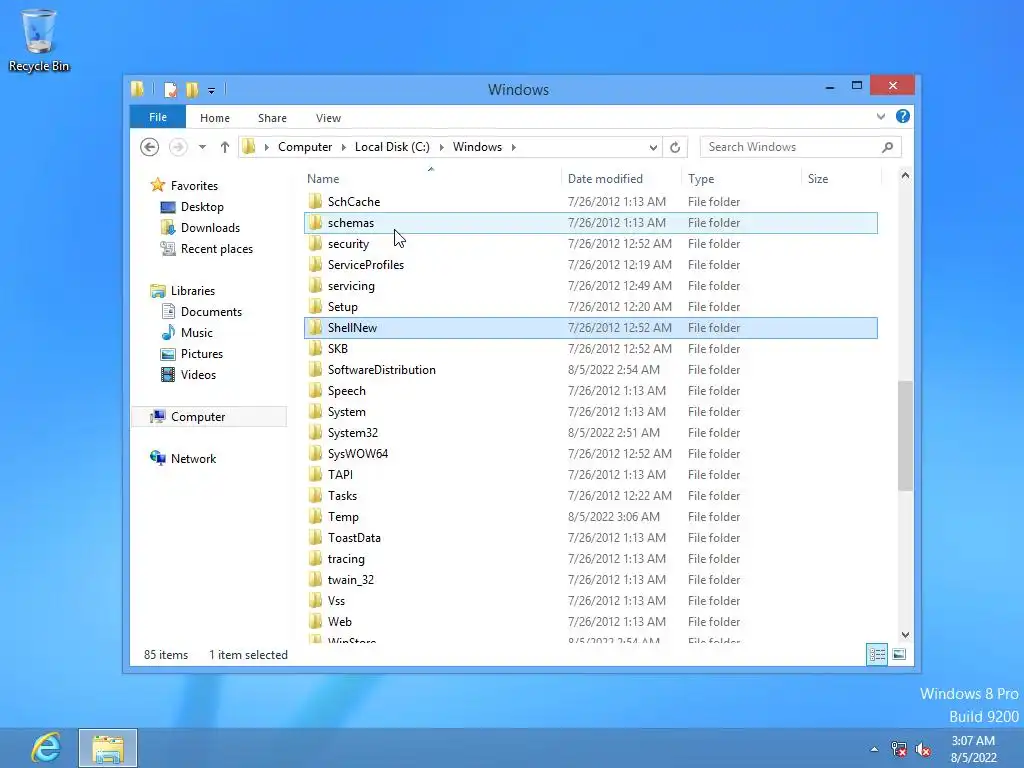Screen dimensions: 1024x768
Task: Select the ServiceProfiles folder icon
Action: (x=315, y=264)
